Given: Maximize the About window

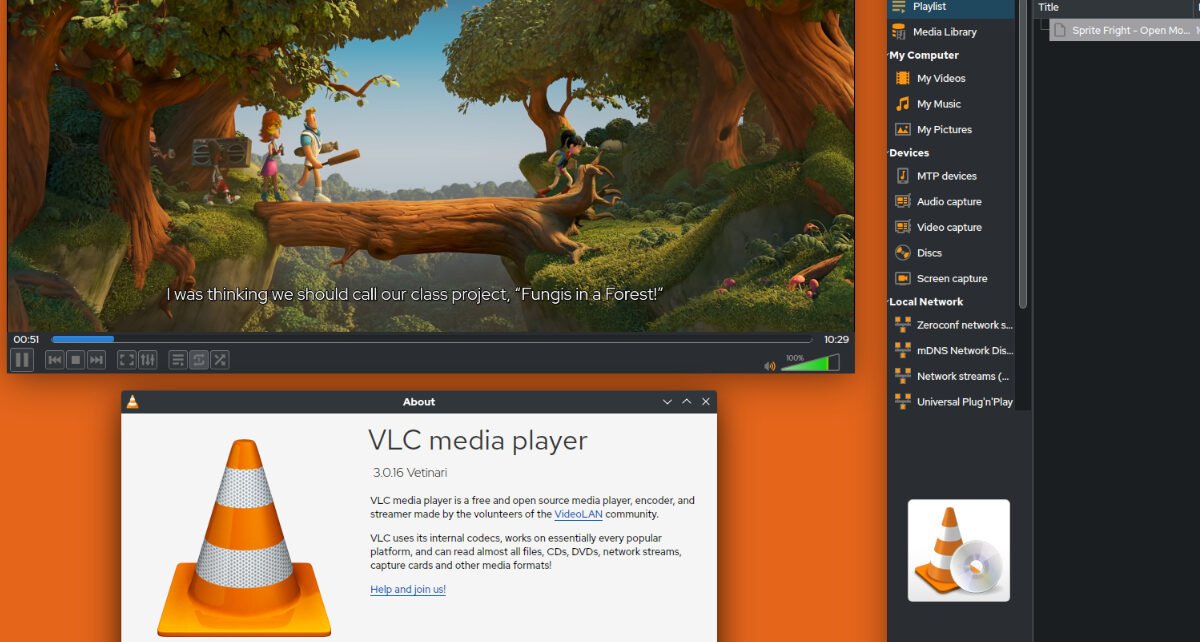Looking at the screenshot, I should [x=686, y=402].
